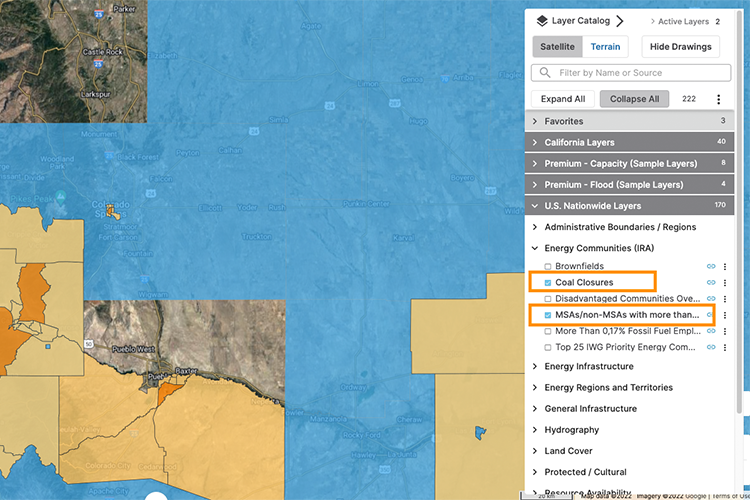Uncheck the Coal Closures layer

548,283
